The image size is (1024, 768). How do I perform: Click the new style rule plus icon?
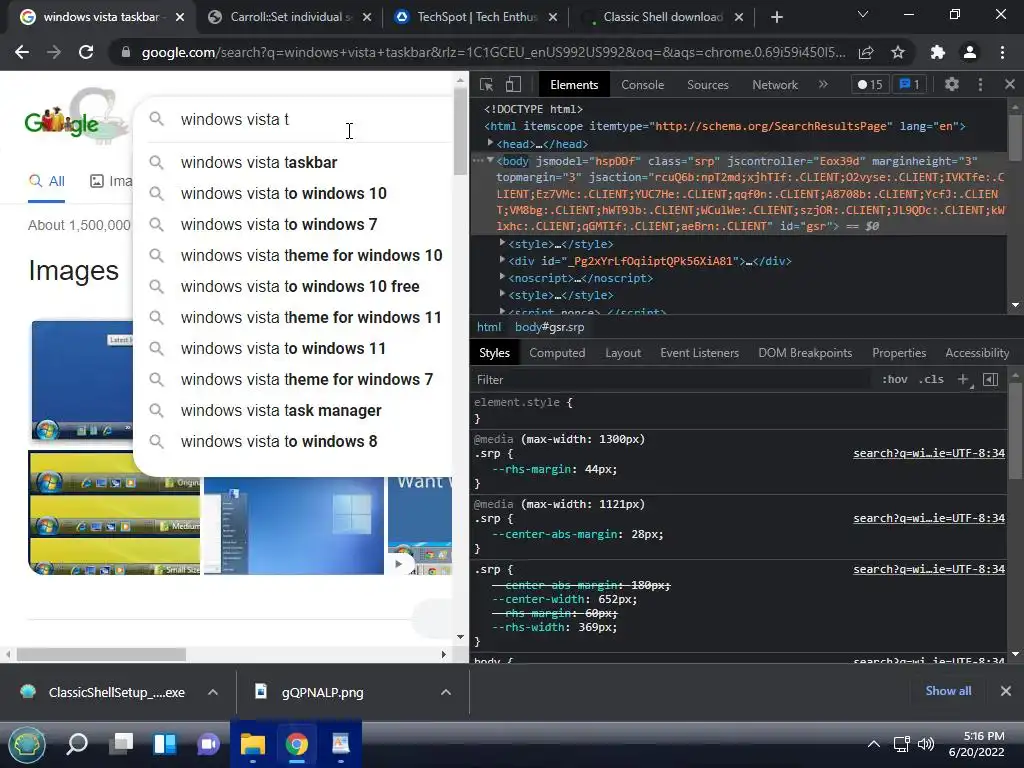(963, 379)
